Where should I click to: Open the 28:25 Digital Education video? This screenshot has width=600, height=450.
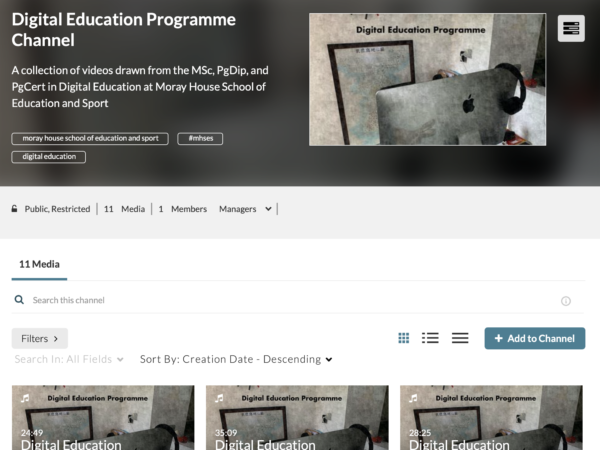(491, 417)
